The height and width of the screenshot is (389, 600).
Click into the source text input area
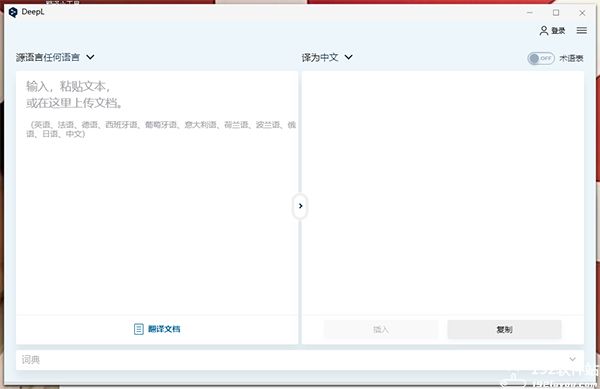(x=157, y=193)
